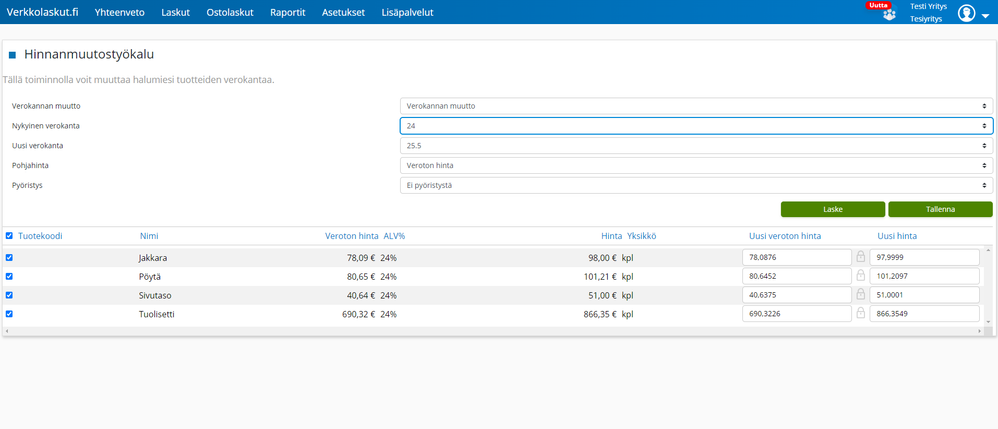Click the Uusi veroton hinta field for Pöytä
Screen dimensions: 998x429
pyautogui.click(x=797, y=276)
